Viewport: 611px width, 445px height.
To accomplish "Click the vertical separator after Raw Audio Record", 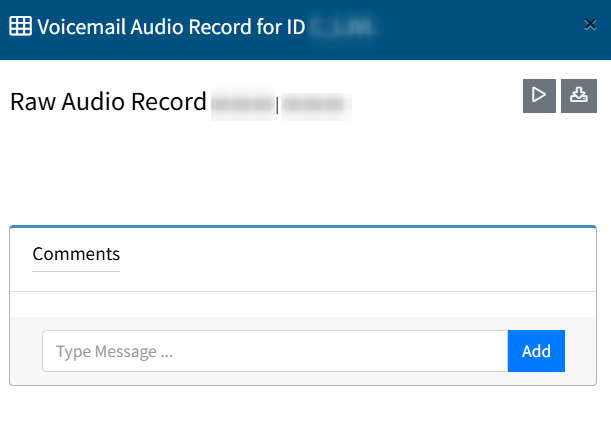I will (x=277, y=104).
